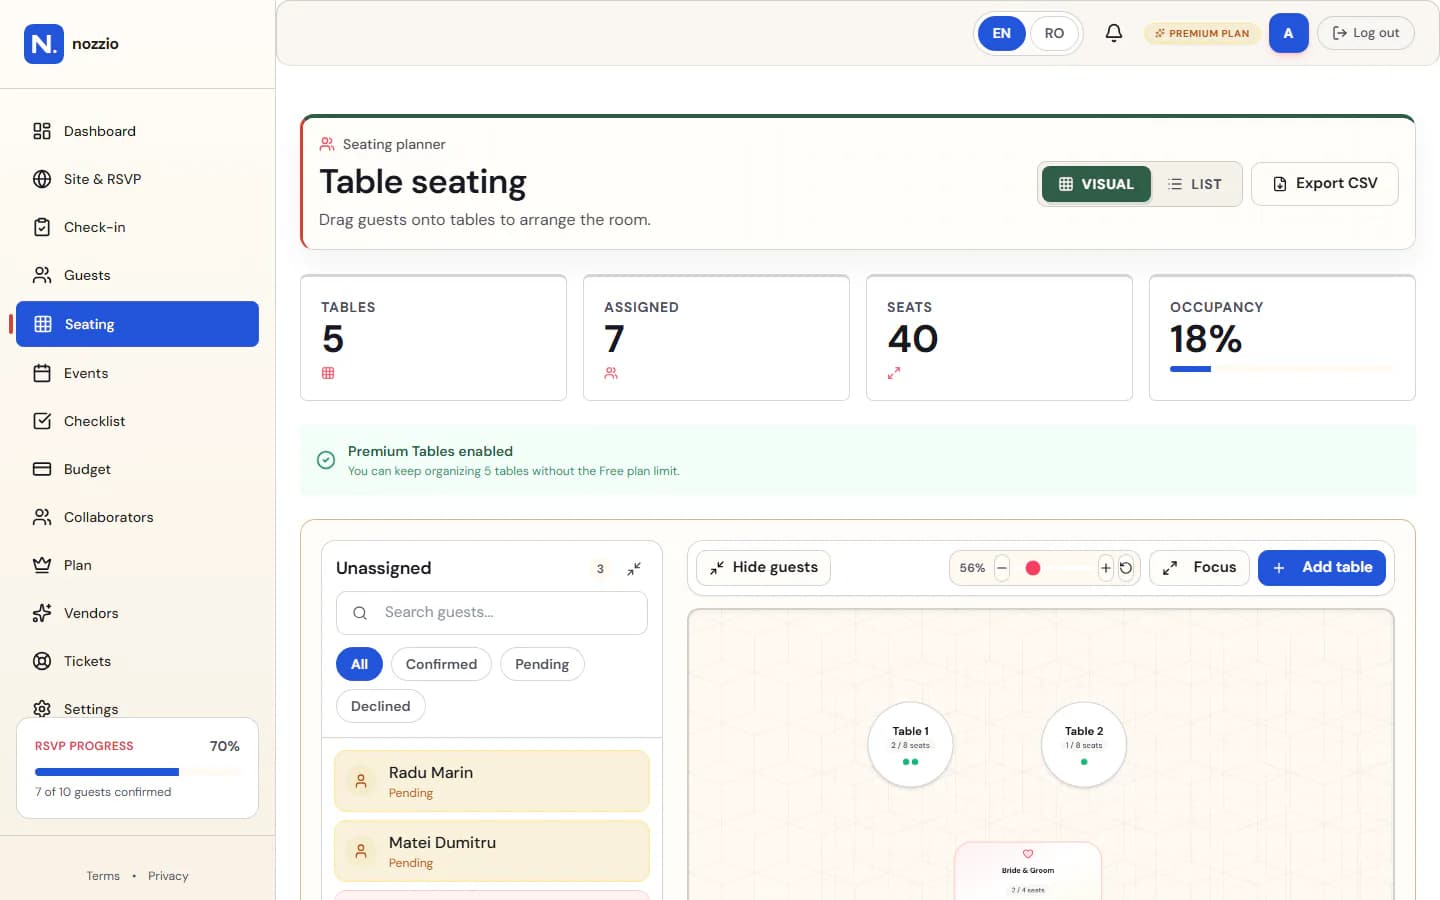This screenshot has width=1440, height=900.
Task: Open Tickets in the sidebar
Action: 137,661
